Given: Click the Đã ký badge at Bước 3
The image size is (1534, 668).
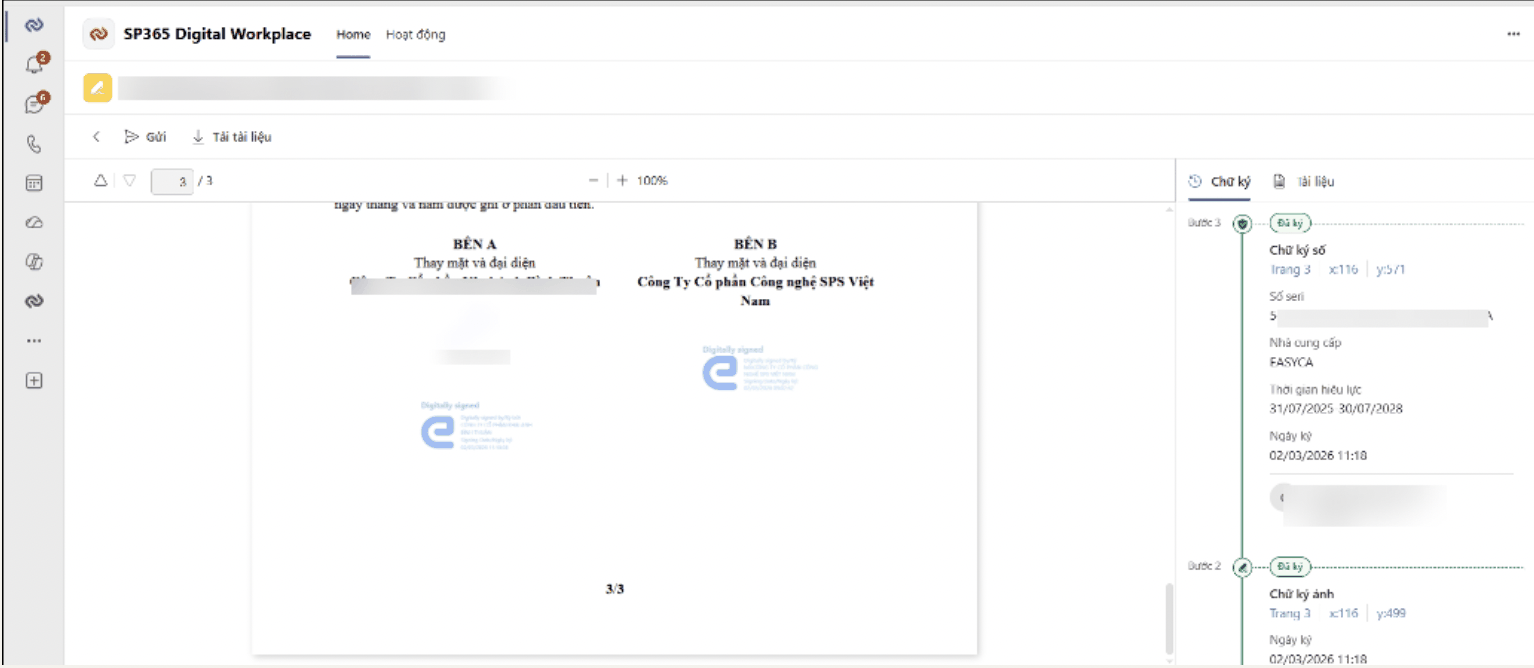Looking at the screenshot, I should (1290, 223).
